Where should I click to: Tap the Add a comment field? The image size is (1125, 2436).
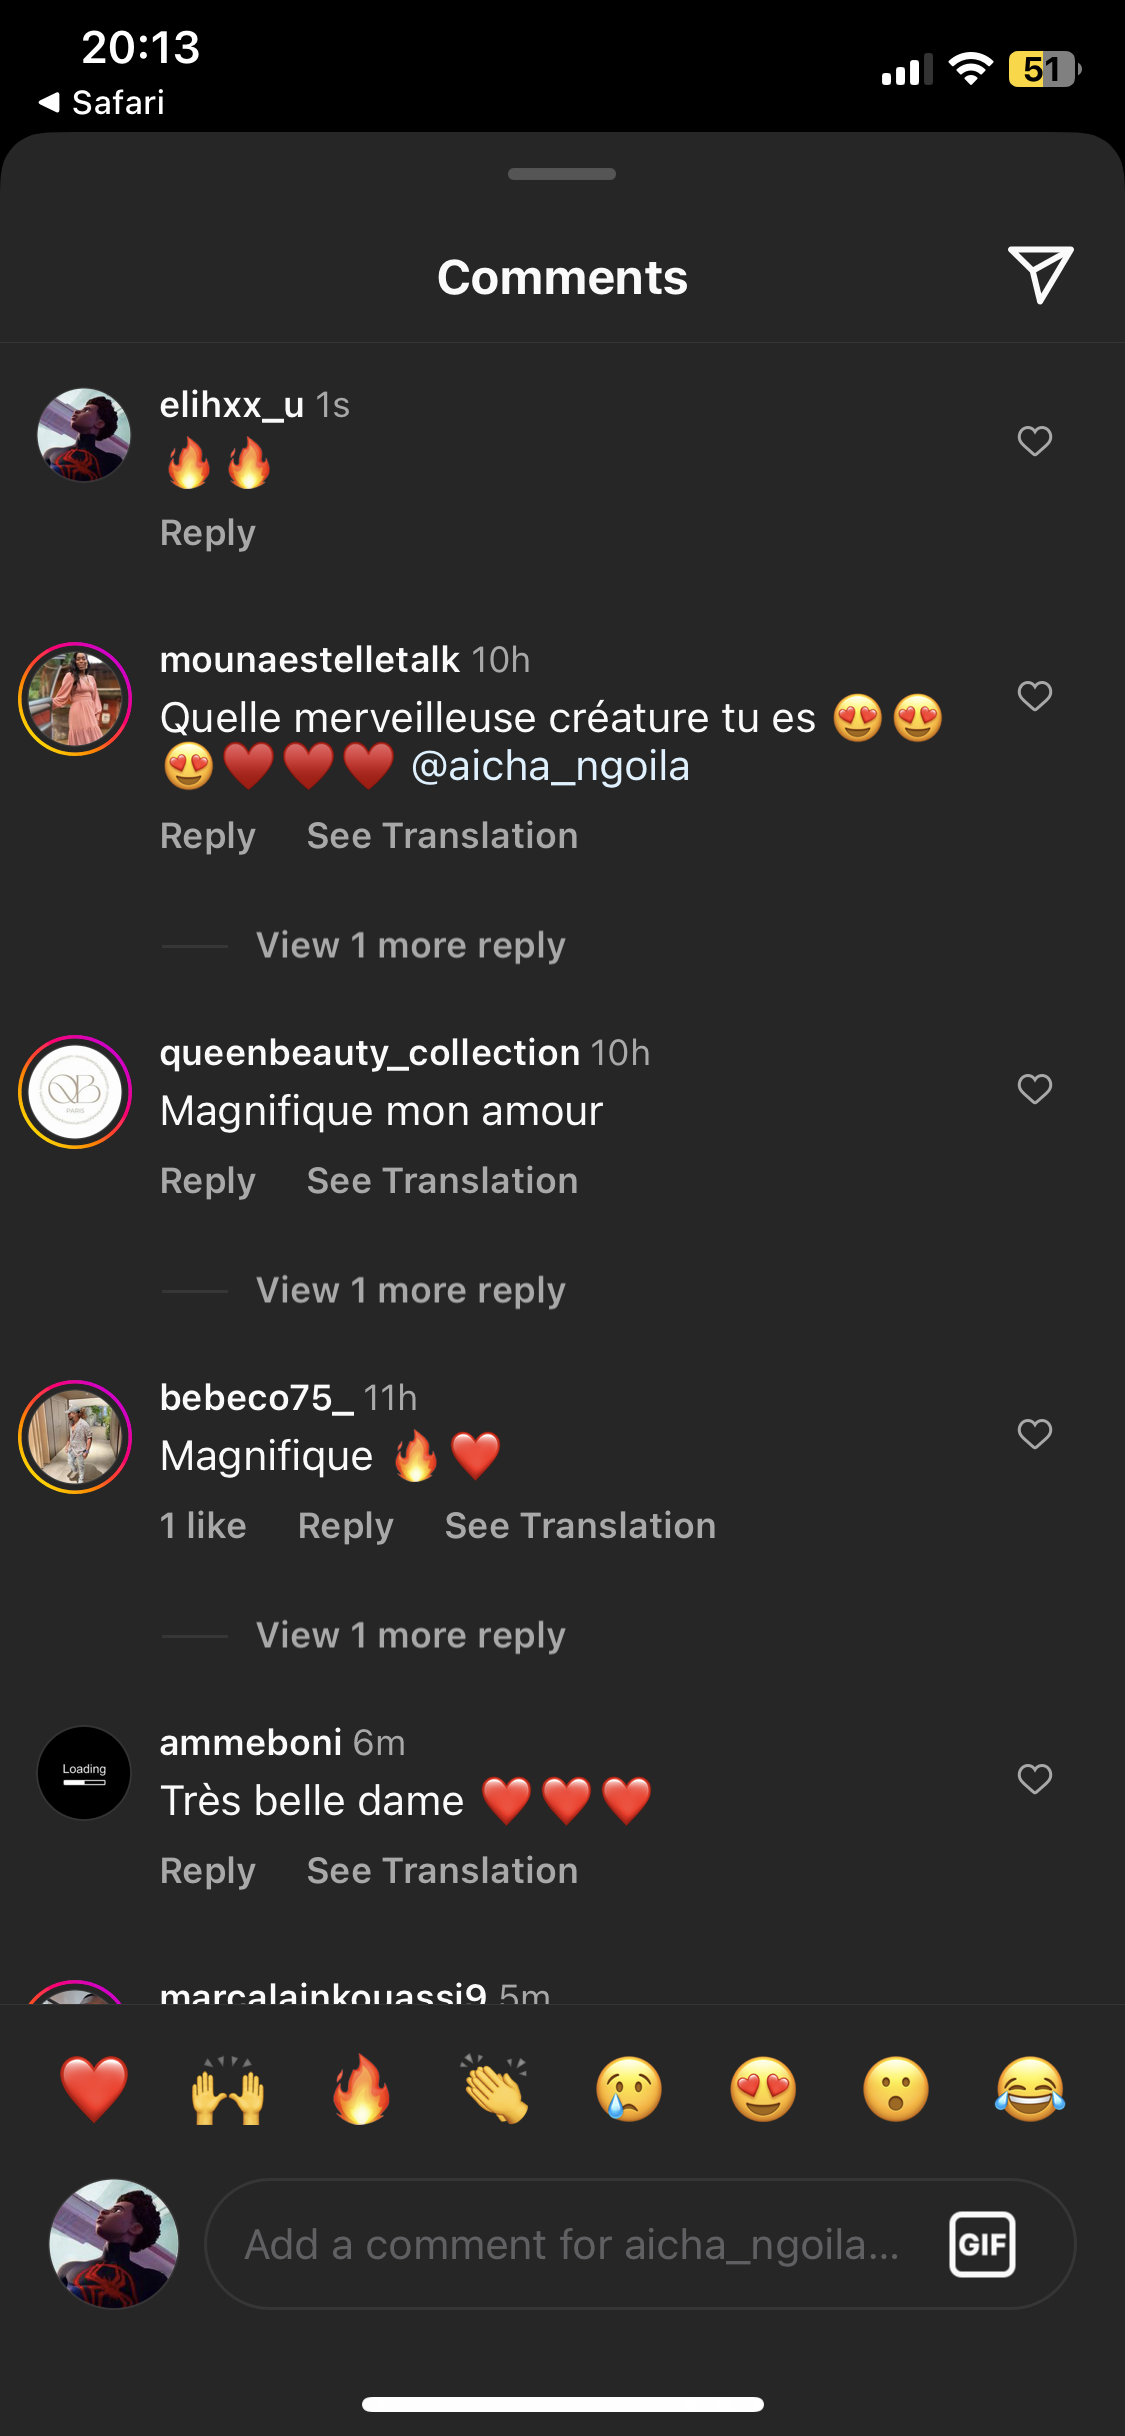[x=572, y=2244]
